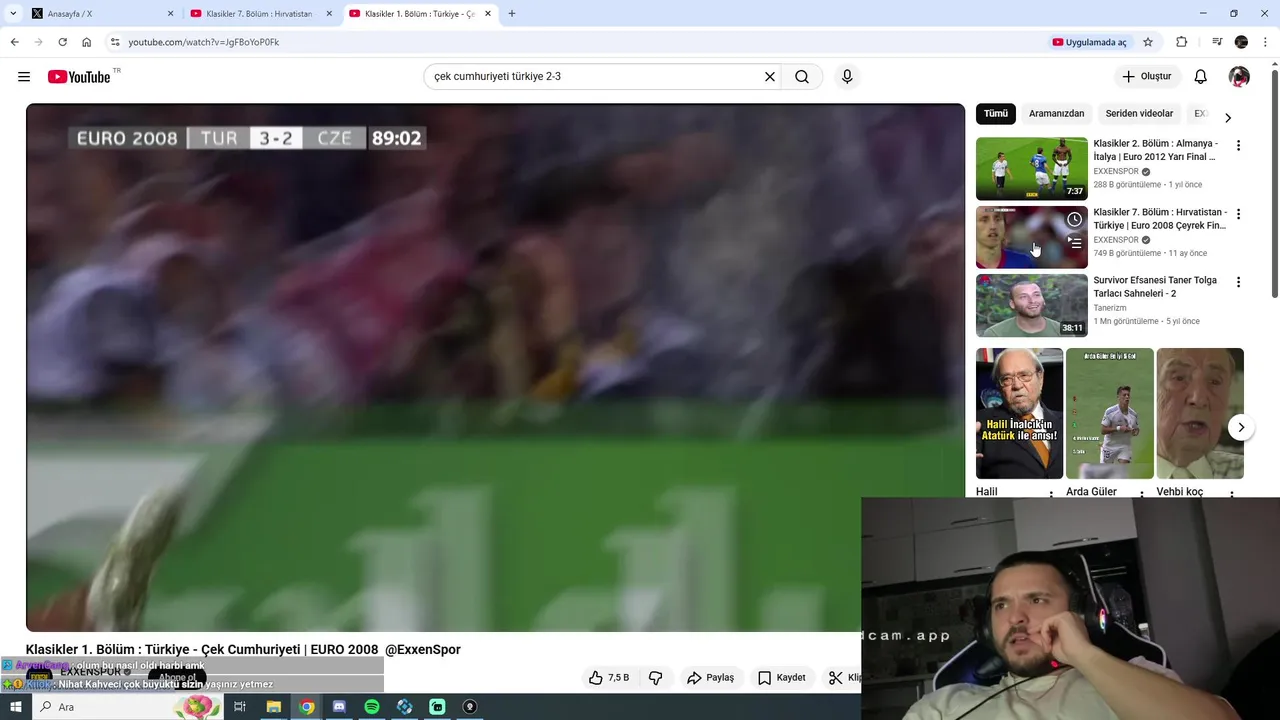Open Arda Güler short video
Screen dimensions: 1280x720
(1109, 413)
